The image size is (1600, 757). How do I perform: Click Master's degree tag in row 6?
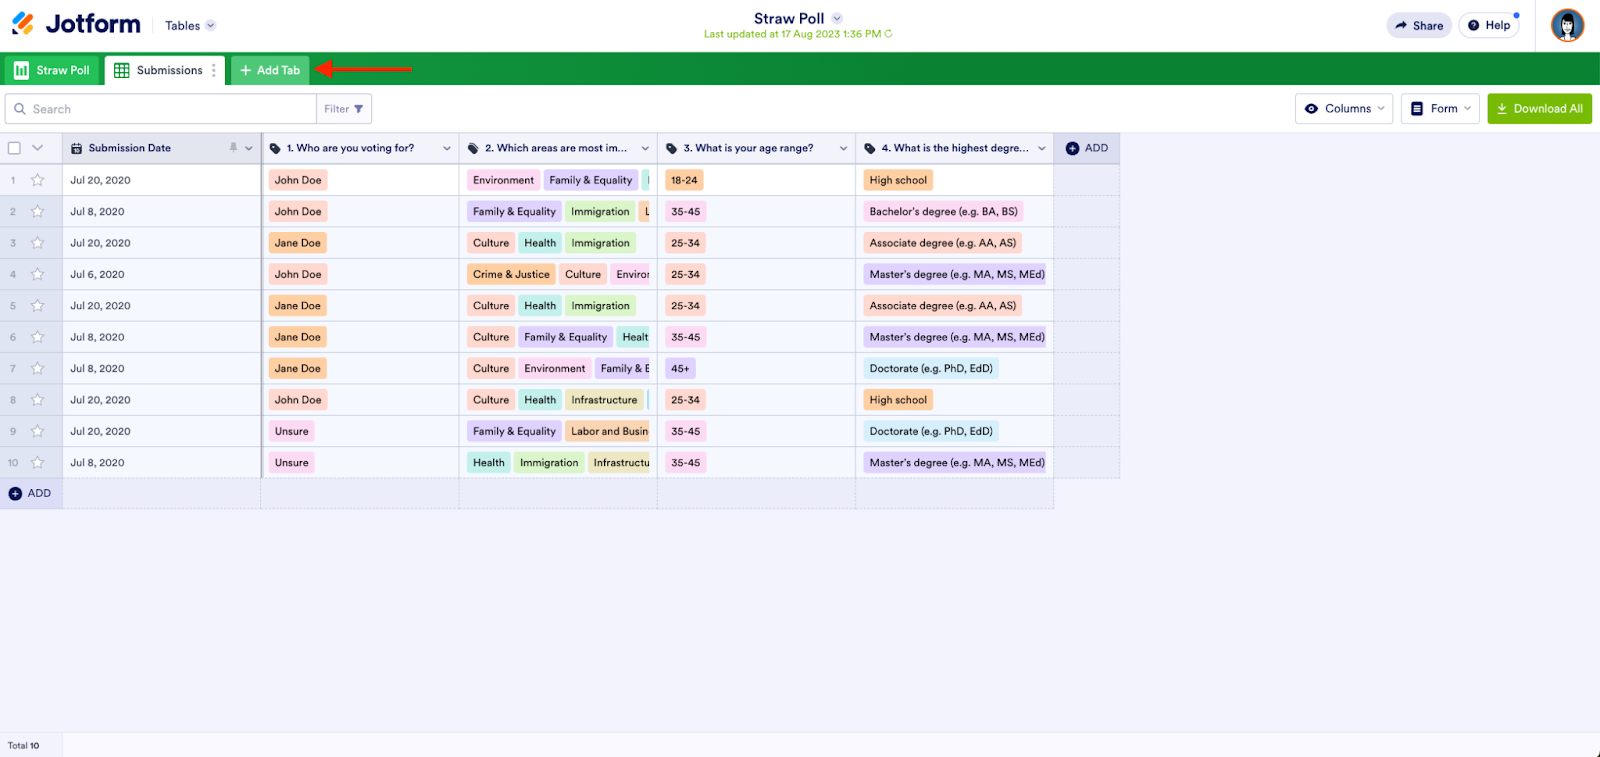coord(957,337)
